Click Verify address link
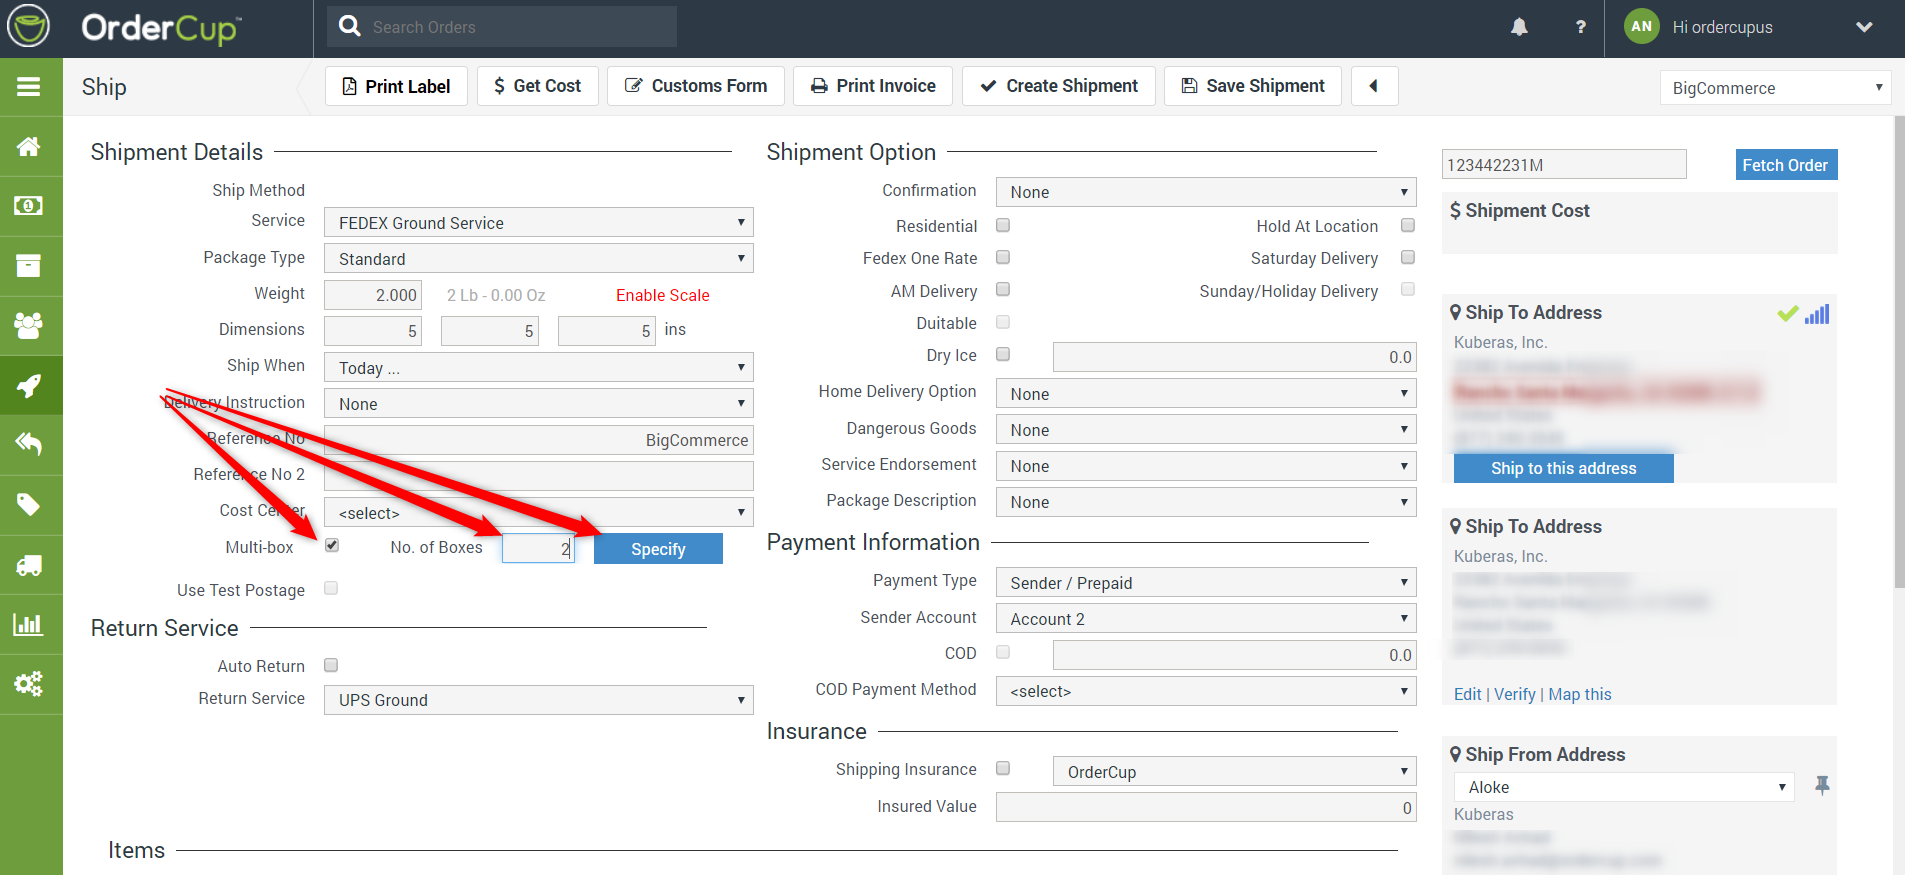Screen dimensions: 1905x875 point(1515,694)
